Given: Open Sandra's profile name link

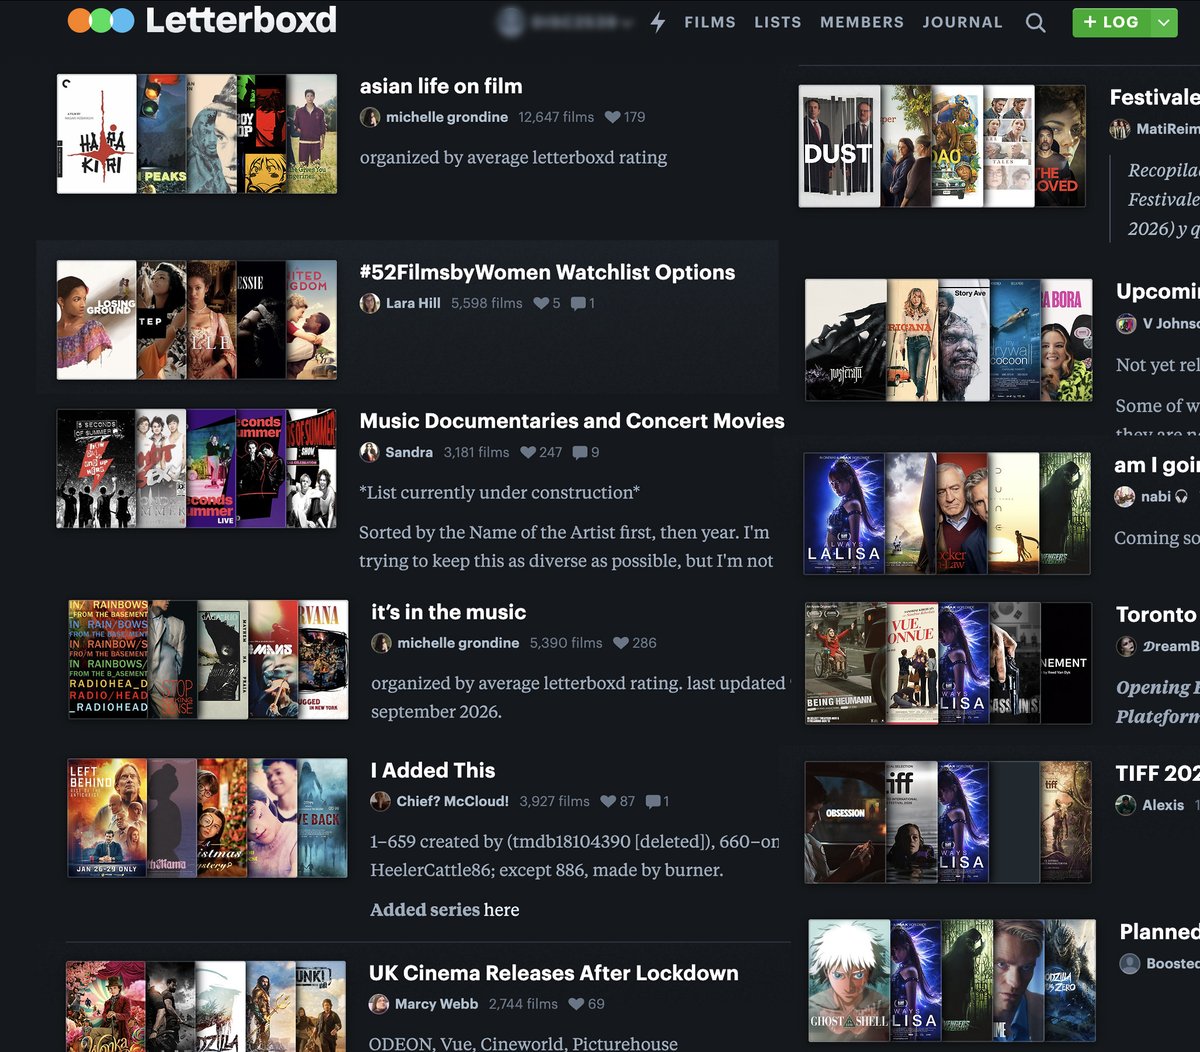Looking at the screenshot, I should pyautogui.click(x=409, y=452).
